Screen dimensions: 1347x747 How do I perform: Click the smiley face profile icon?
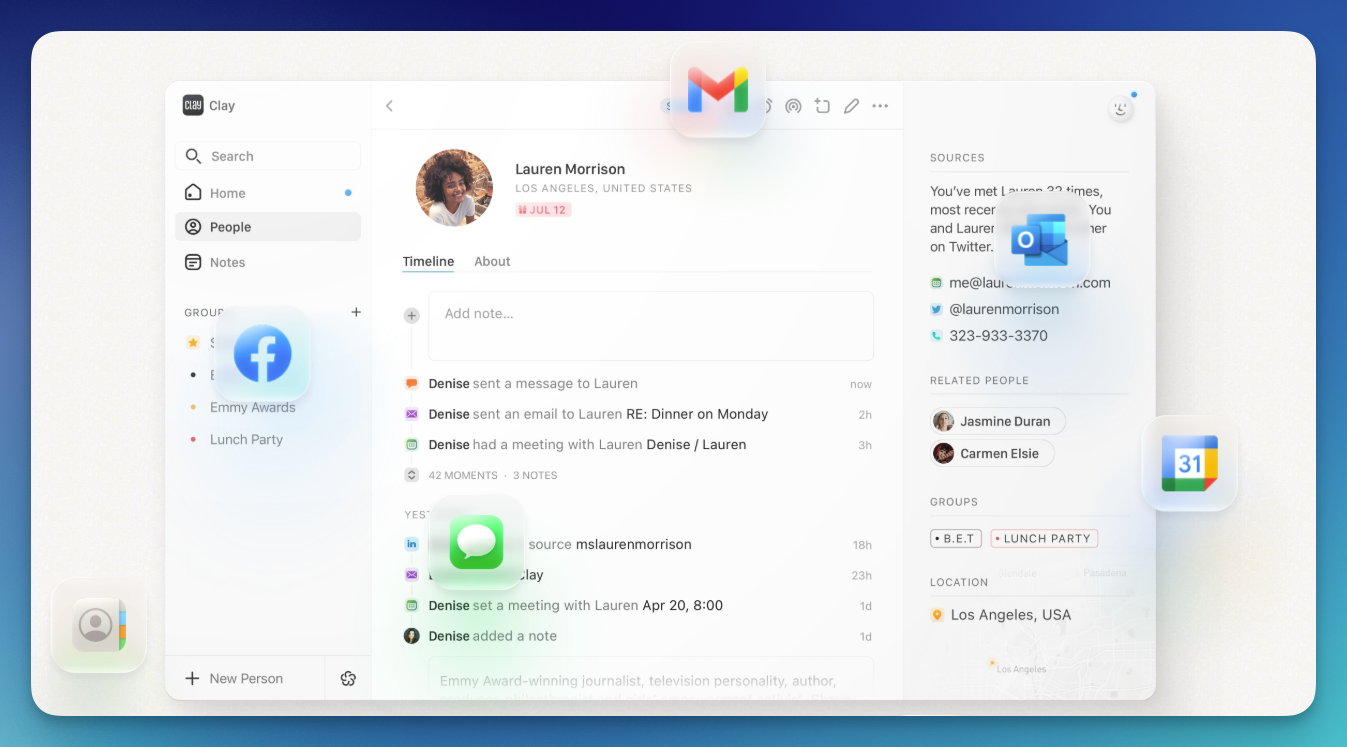tap(1120, 109)
